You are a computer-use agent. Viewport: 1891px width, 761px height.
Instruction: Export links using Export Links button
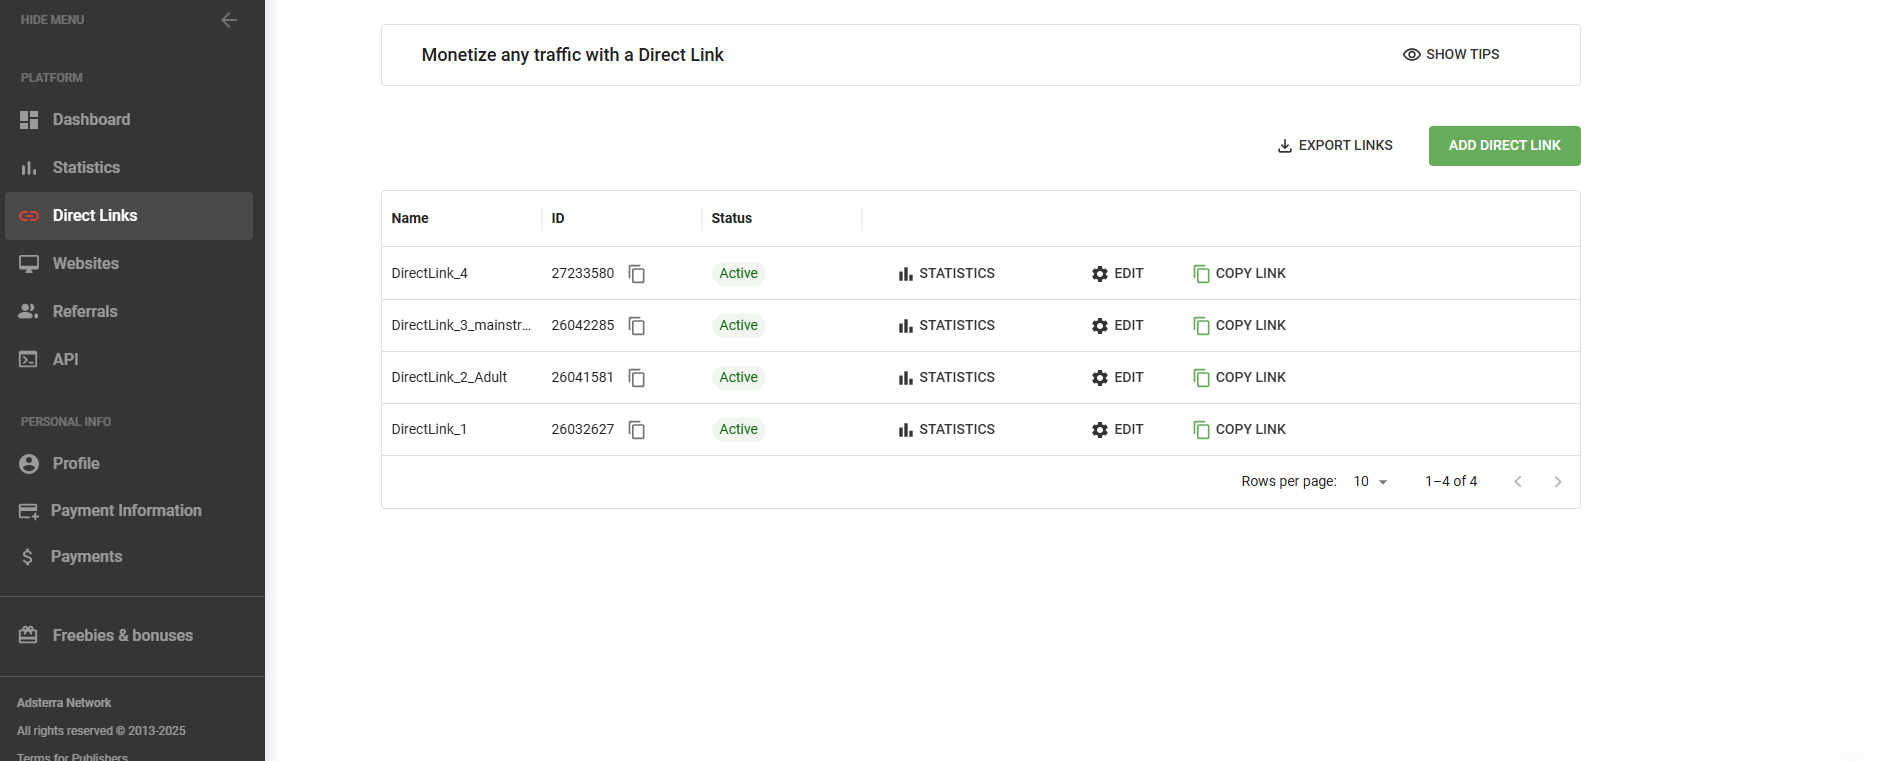1334,146
